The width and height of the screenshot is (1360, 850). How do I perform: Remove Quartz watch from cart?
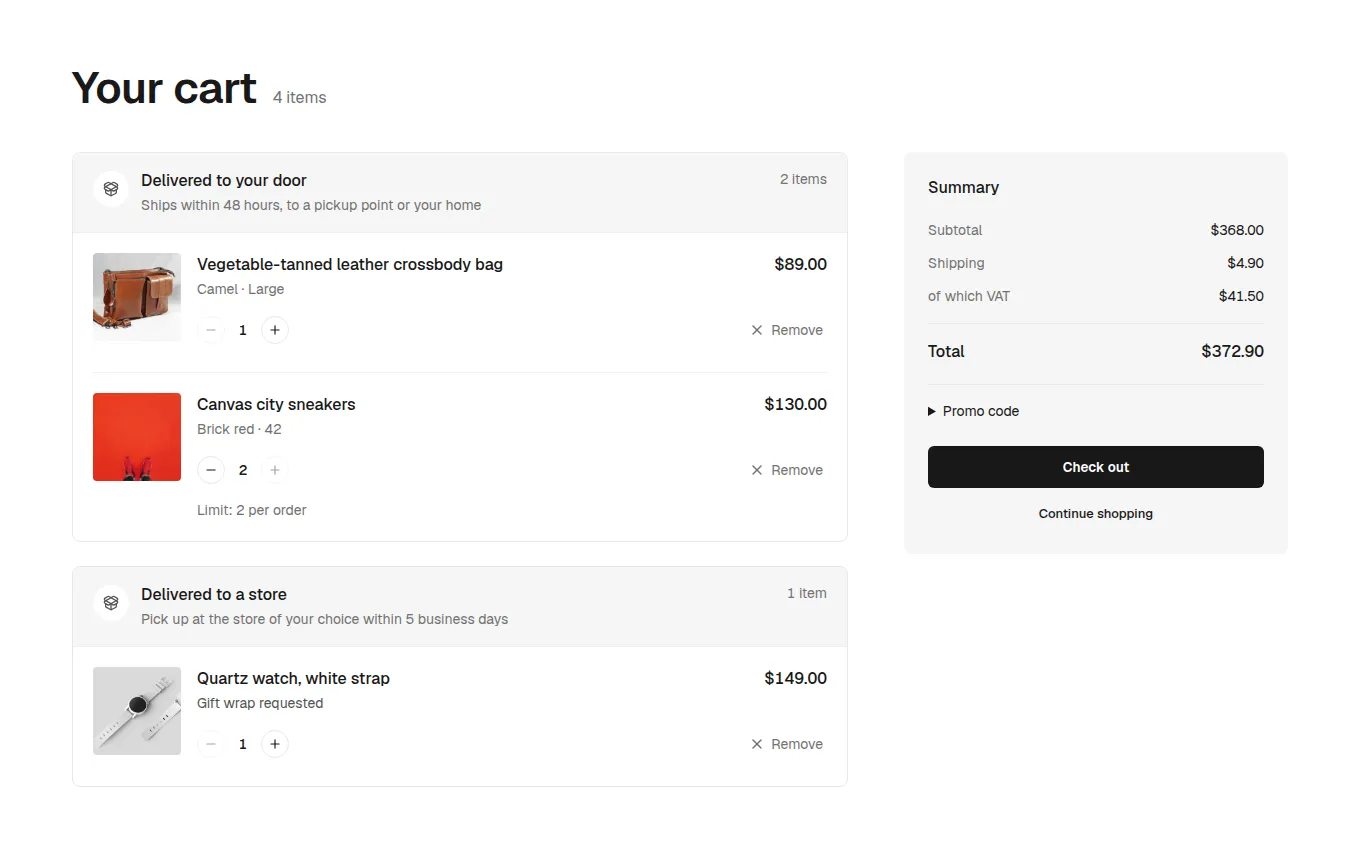pyautogui.click(x=787, y=744)
